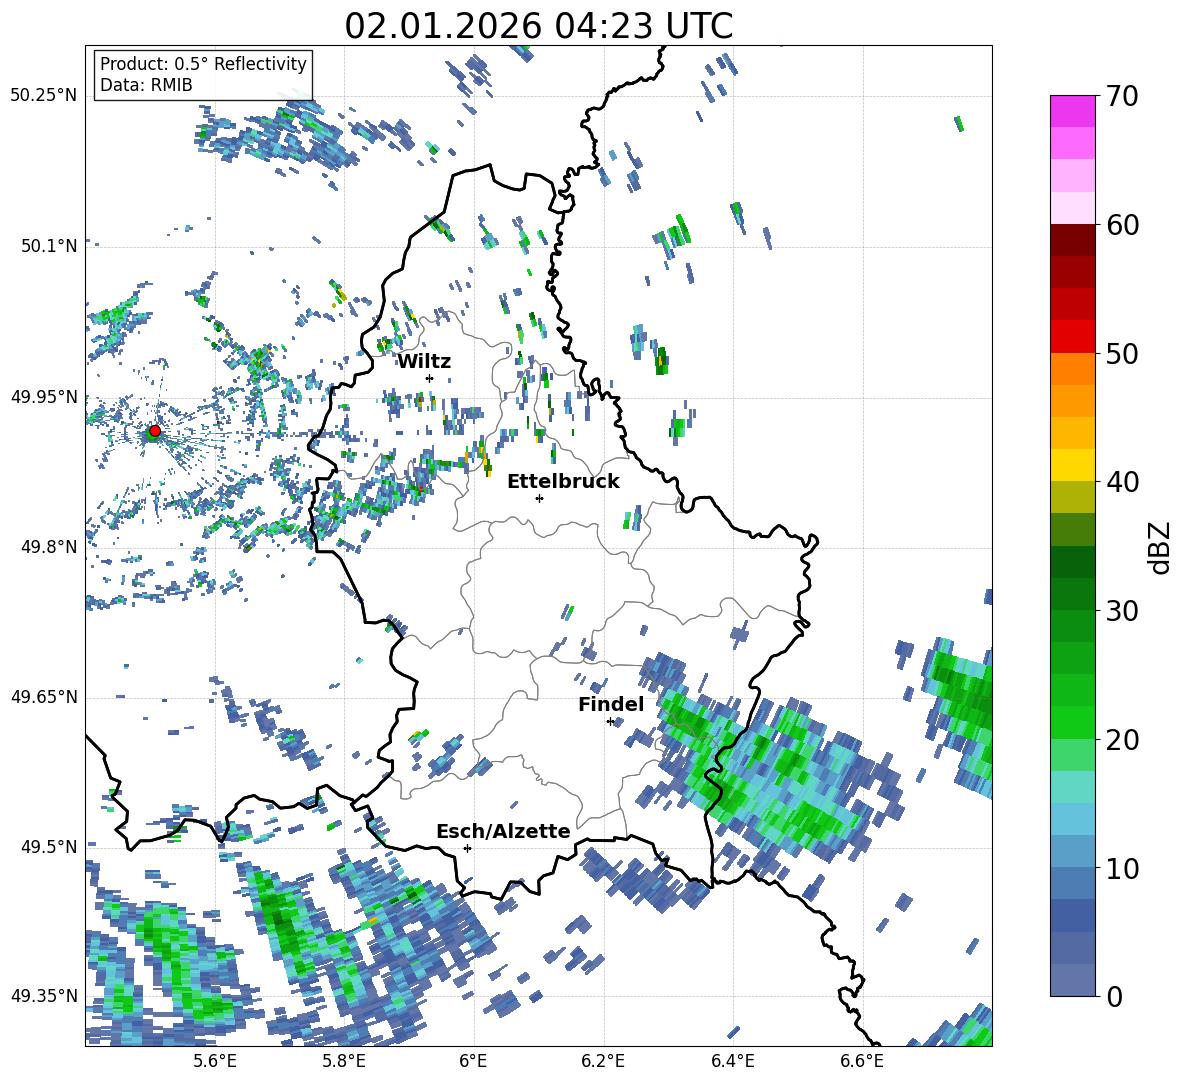Click the colorbar tick label 40

pyautogui.click(x=1122, y=482)
